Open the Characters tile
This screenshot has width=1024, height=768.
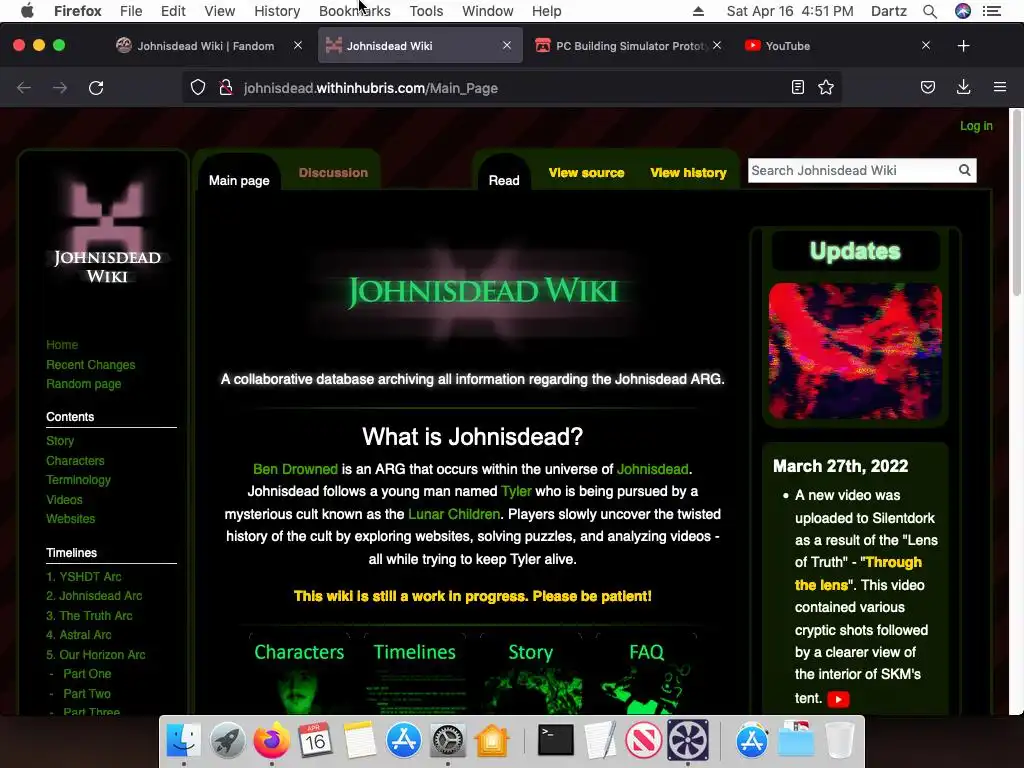[x=299, y=675]
